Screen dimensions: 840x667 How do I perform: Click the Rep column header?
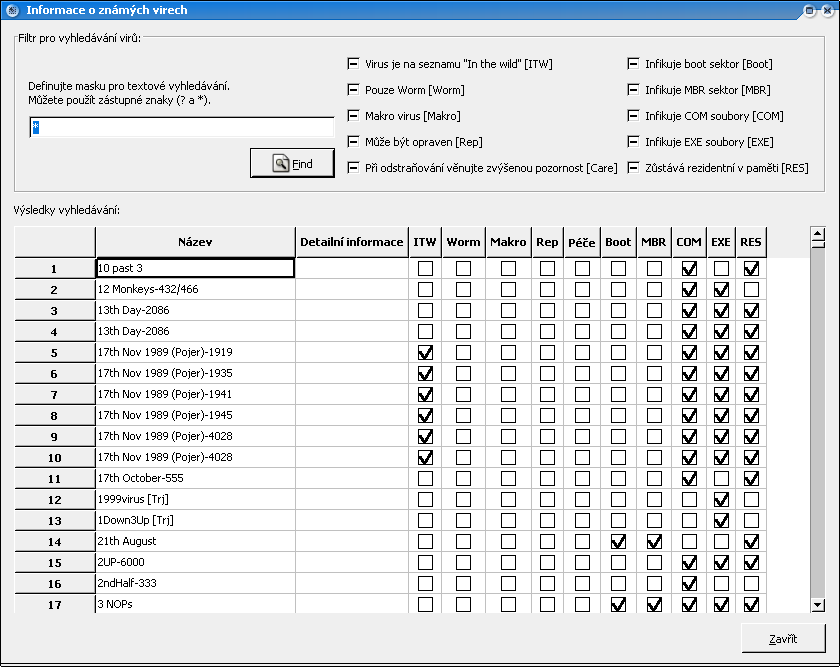(x=548, y=242)
